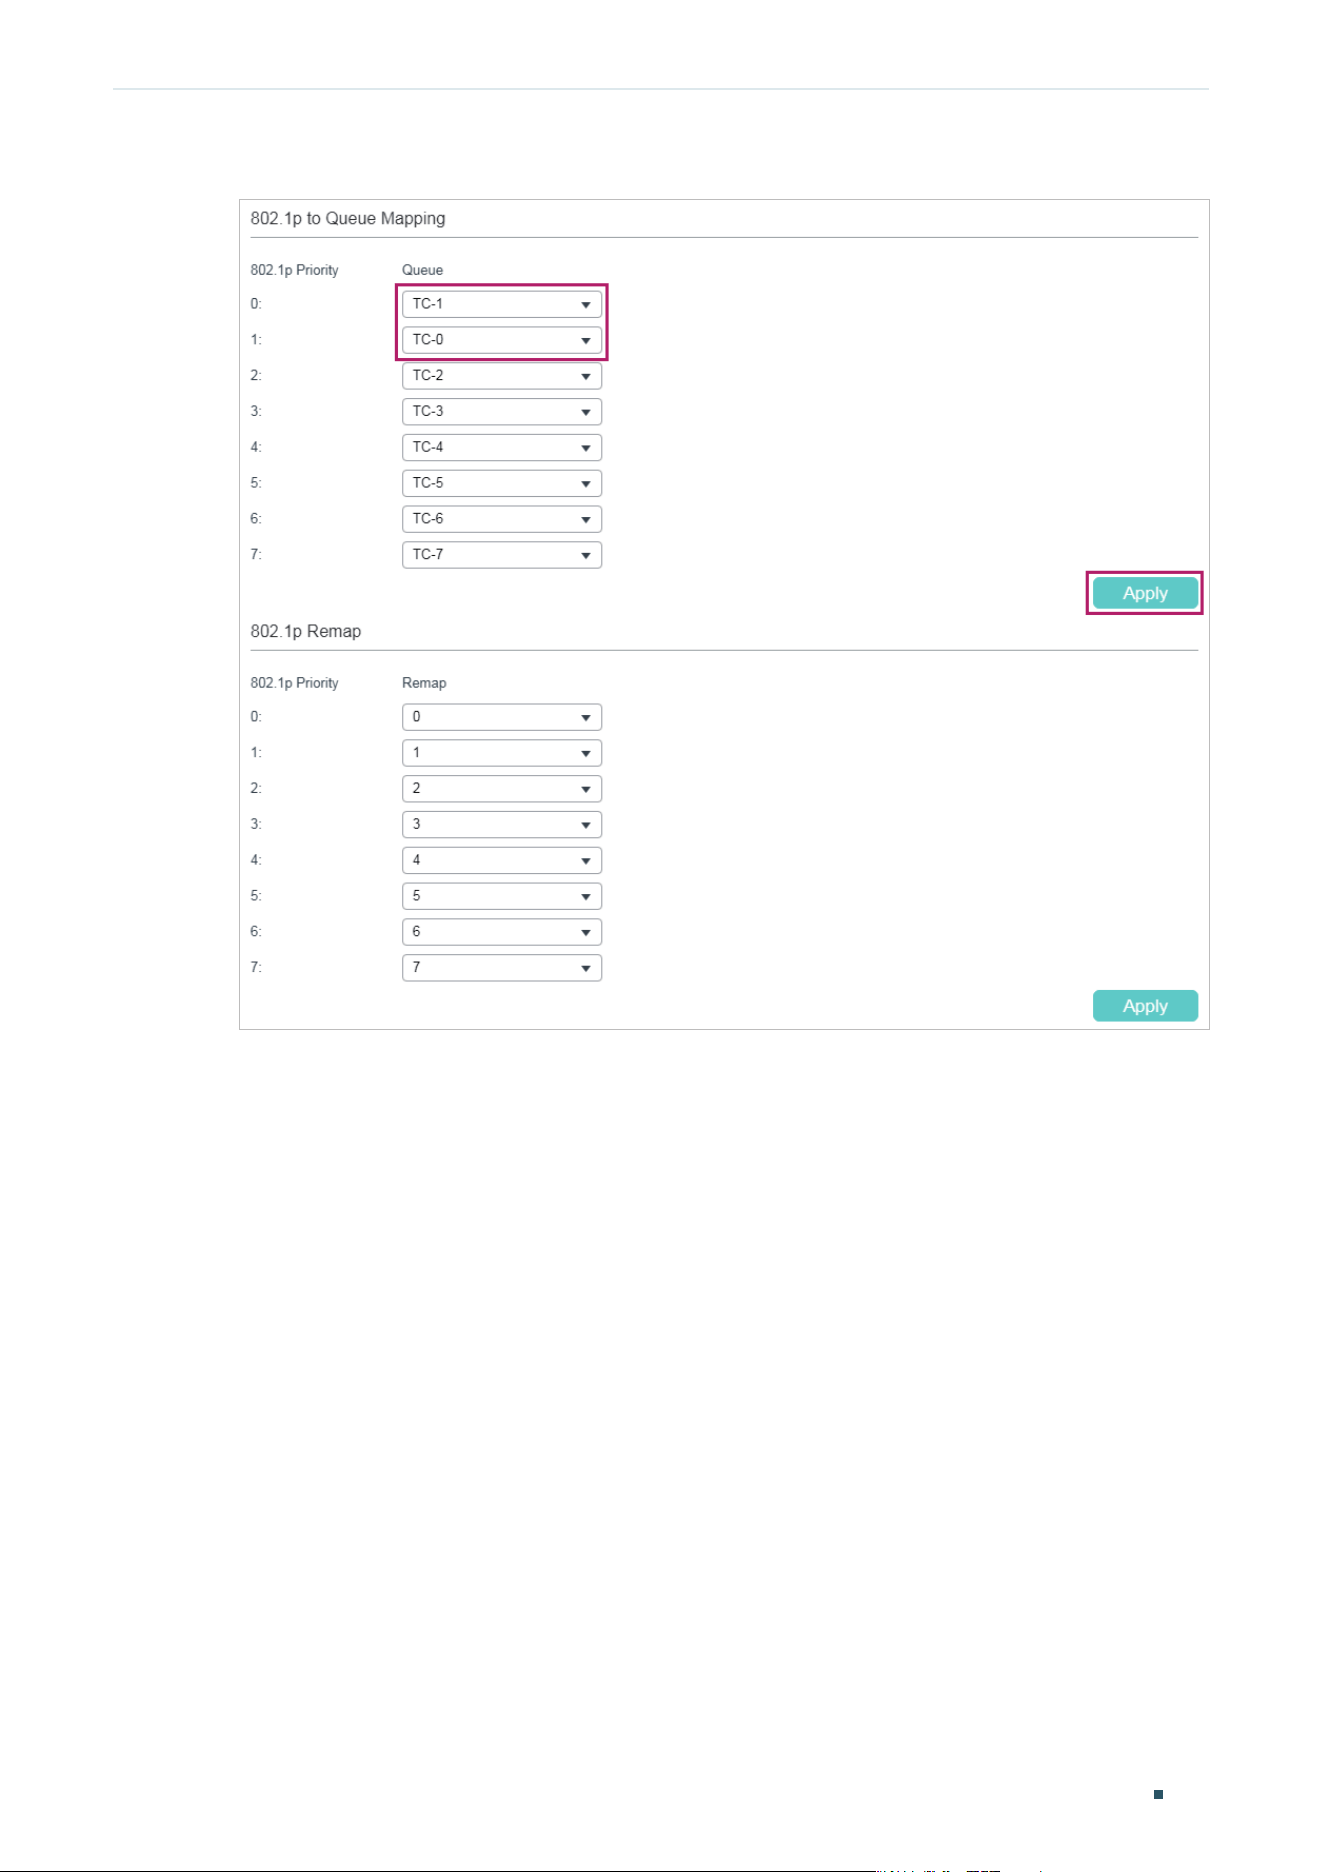The width and height of the screenshot is (1324, 1872).
Task: Open Remap dropdown for priority 5
Action: click(502, 897)
